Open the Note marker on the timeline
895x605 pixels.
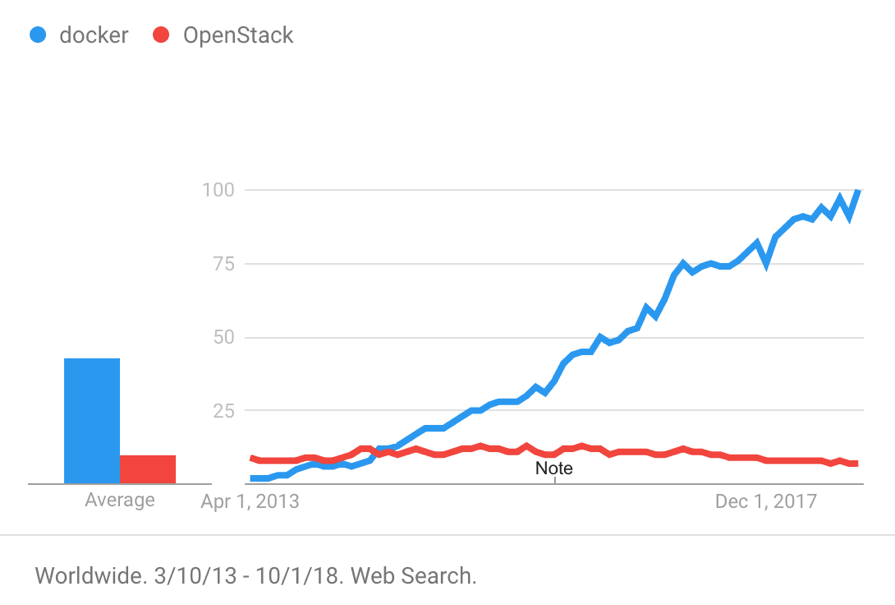click(554, 468)
